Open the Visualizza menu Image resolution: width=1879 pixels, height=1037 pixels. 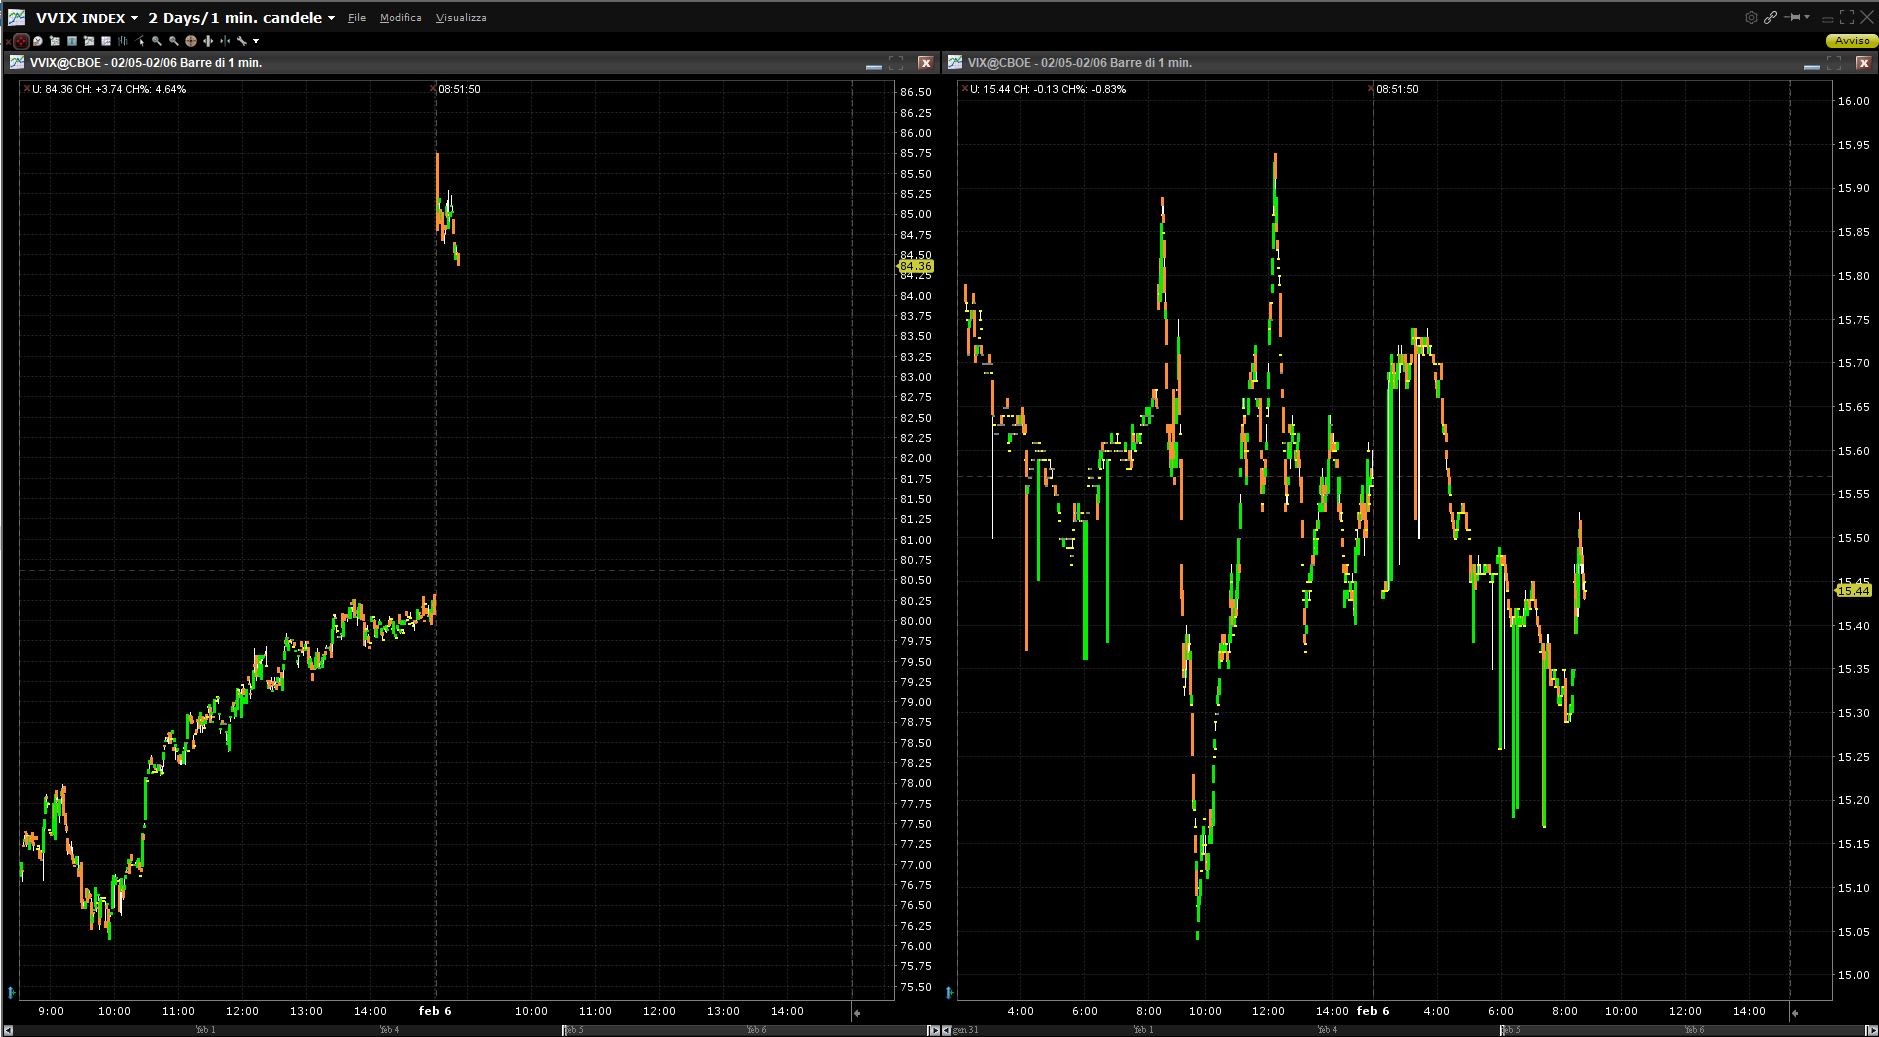(461, 18)
